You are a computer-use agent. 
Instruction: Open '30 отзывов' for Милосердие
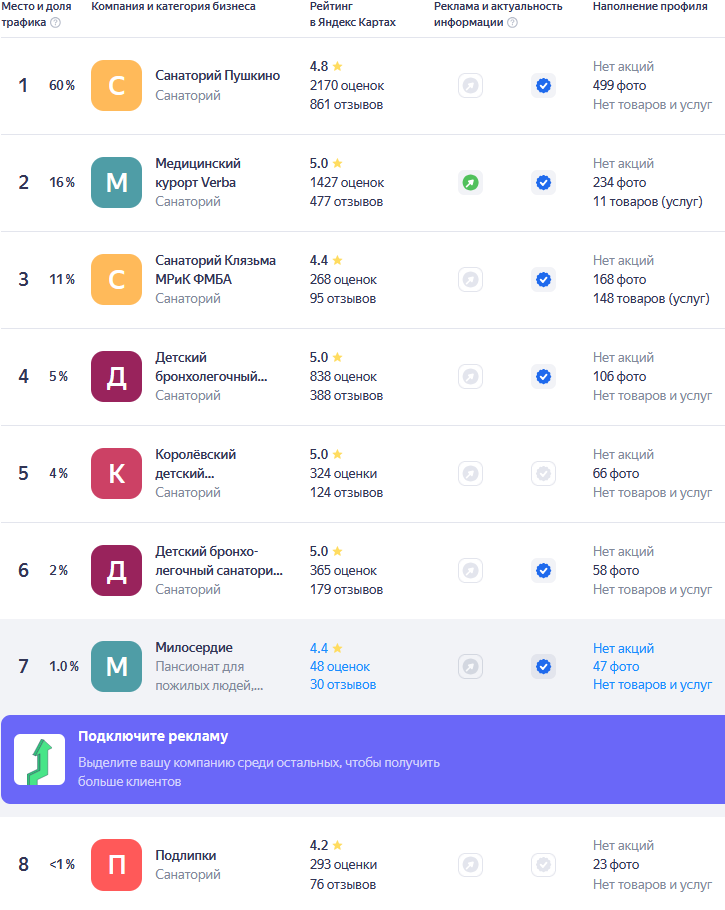coord(342,685)
